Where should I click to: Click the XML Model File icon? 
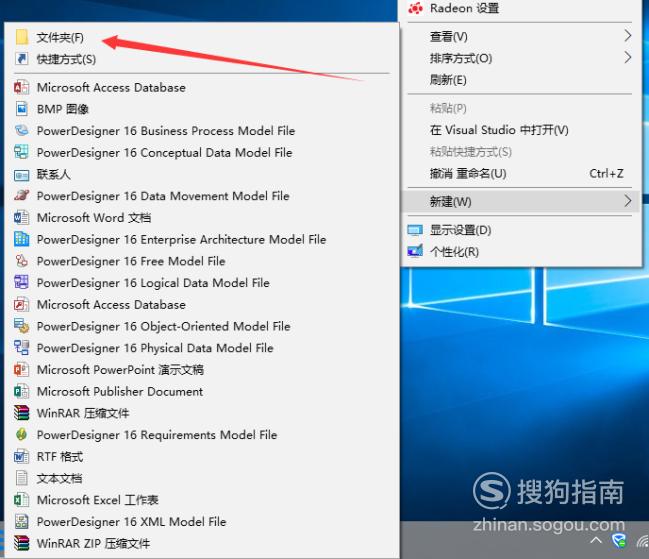pos(22,521)
